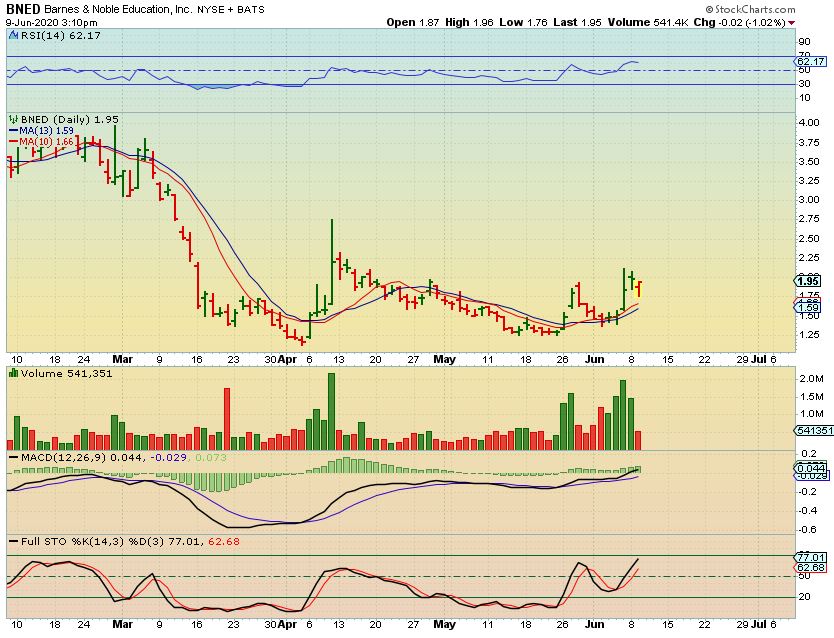This screenshot has height=638, width=834.
Task: Click the tall red volume bar in March
Action: coord(227,419)
